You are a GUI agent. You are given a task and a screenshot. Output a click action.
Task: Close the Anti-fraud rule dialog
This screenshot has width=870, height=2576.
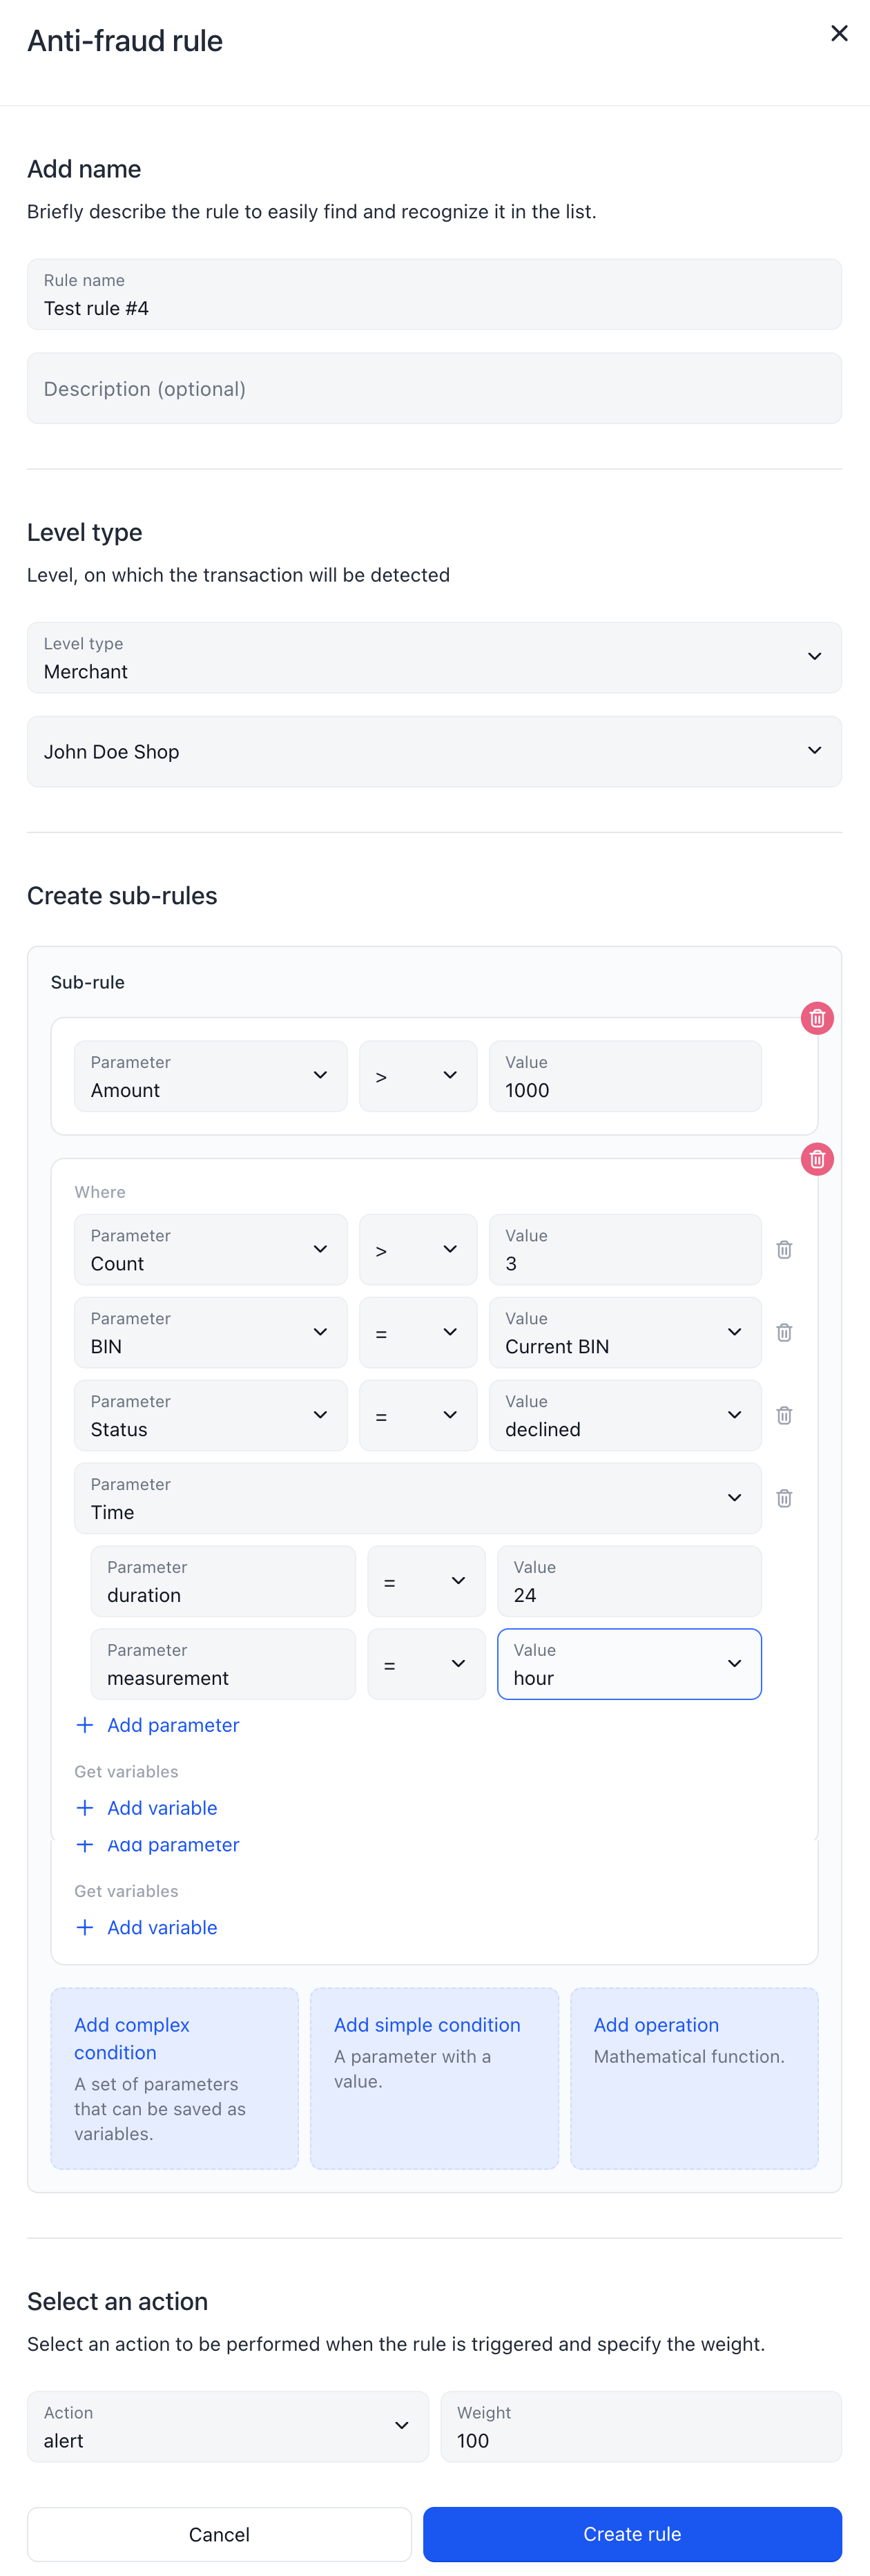[839, 34]
